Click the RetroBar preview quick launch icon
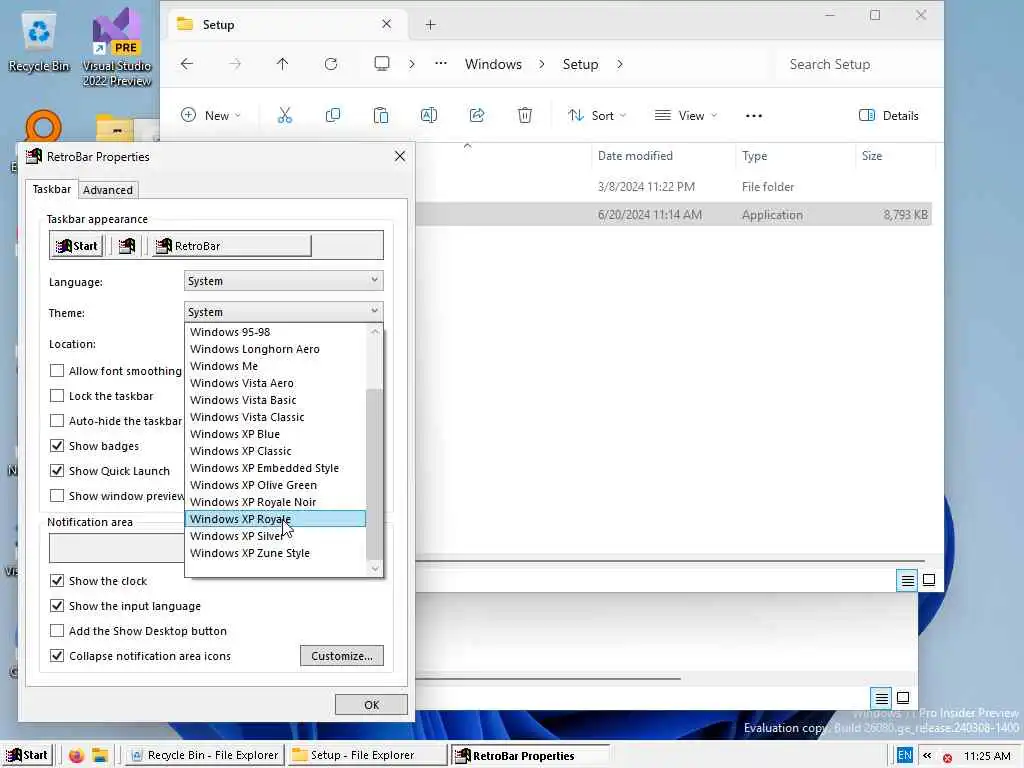Image resolution: width=1024 pixels, height=768 pixels. (x=127, y=246)
